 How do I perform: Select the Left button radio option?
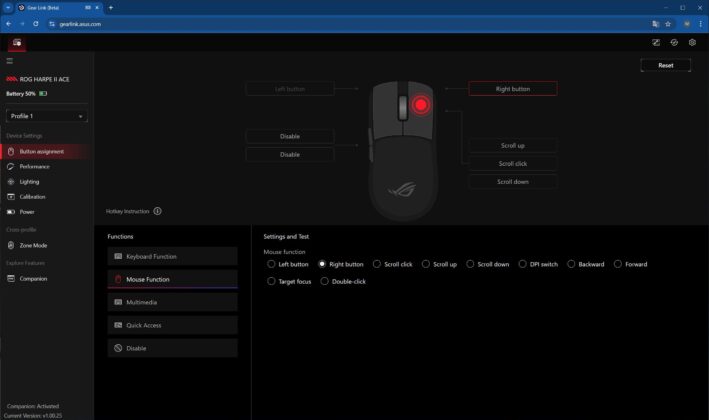271,264
